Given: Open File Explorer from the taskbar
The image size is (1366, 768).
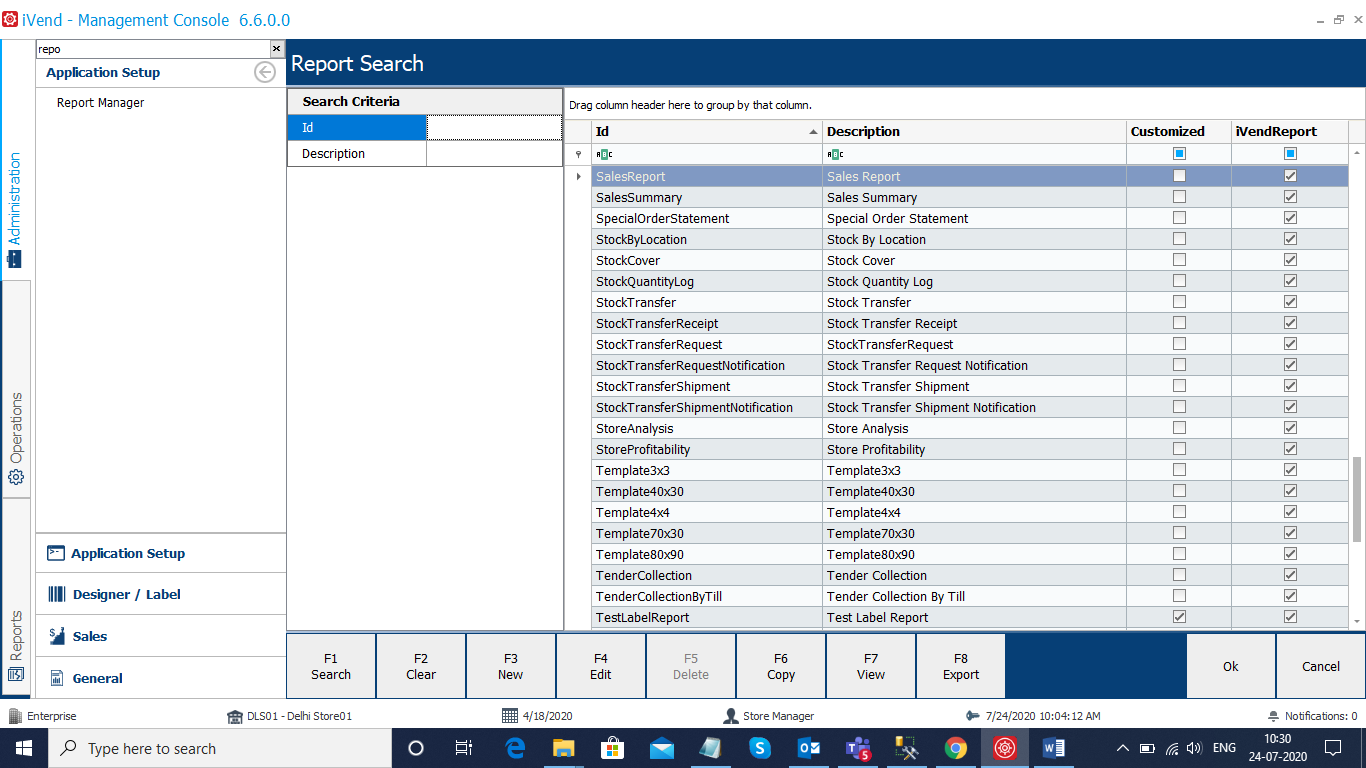Looking at the screenshot, I should (x=564, y=748).
